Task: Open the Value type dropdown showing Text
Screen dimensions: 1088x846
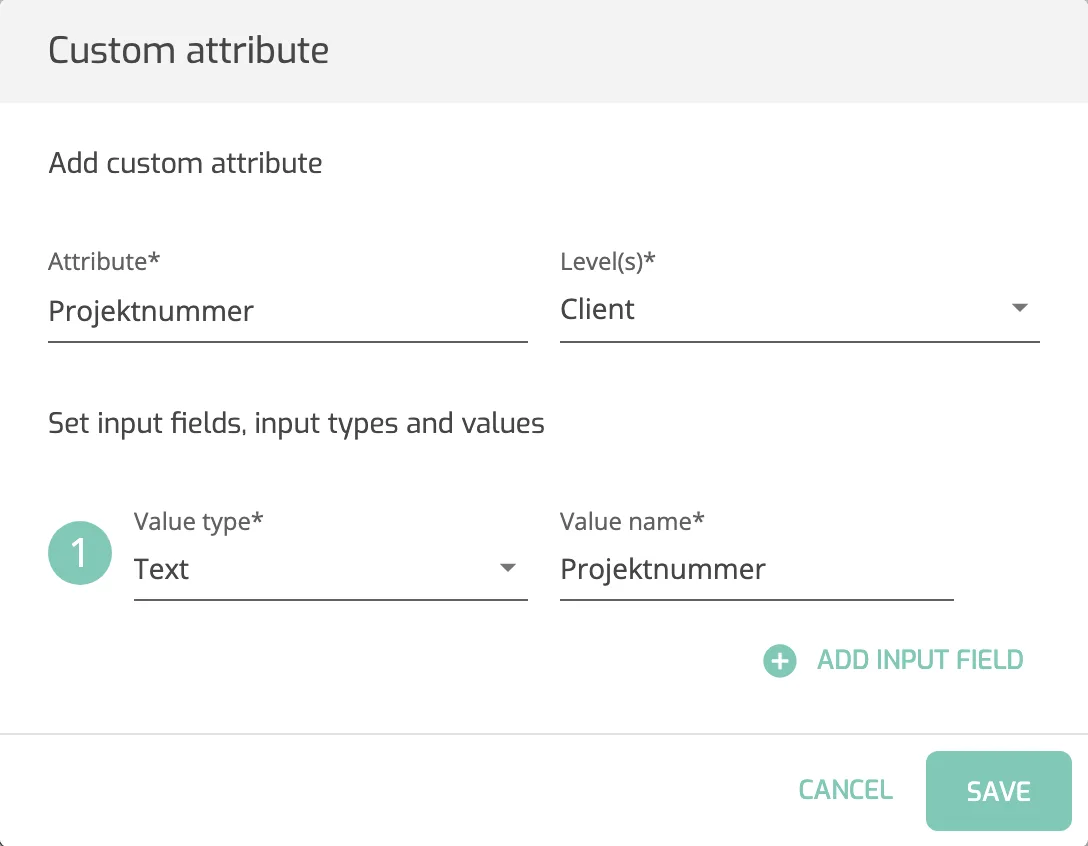Action: tap(330, 569)
